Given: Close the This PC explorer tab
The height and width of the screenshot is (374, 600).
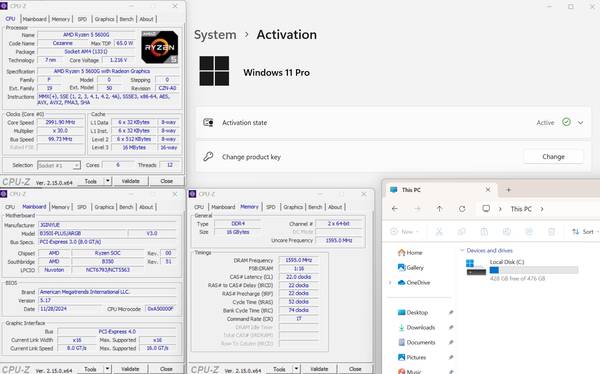Looking at the screenshot, I should click(x=488, y=189).
